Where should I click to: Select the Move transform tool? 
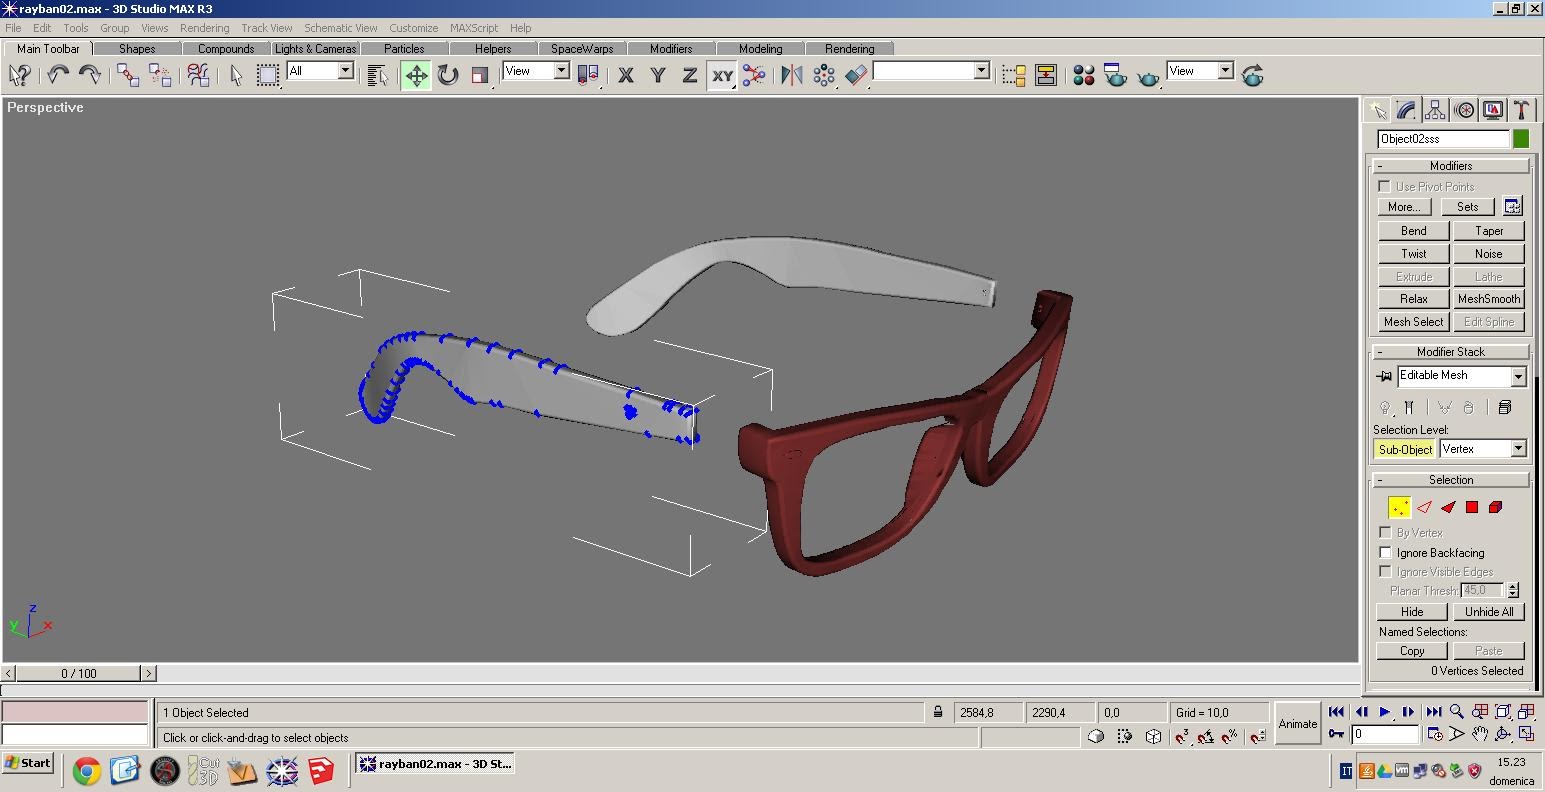416,75
